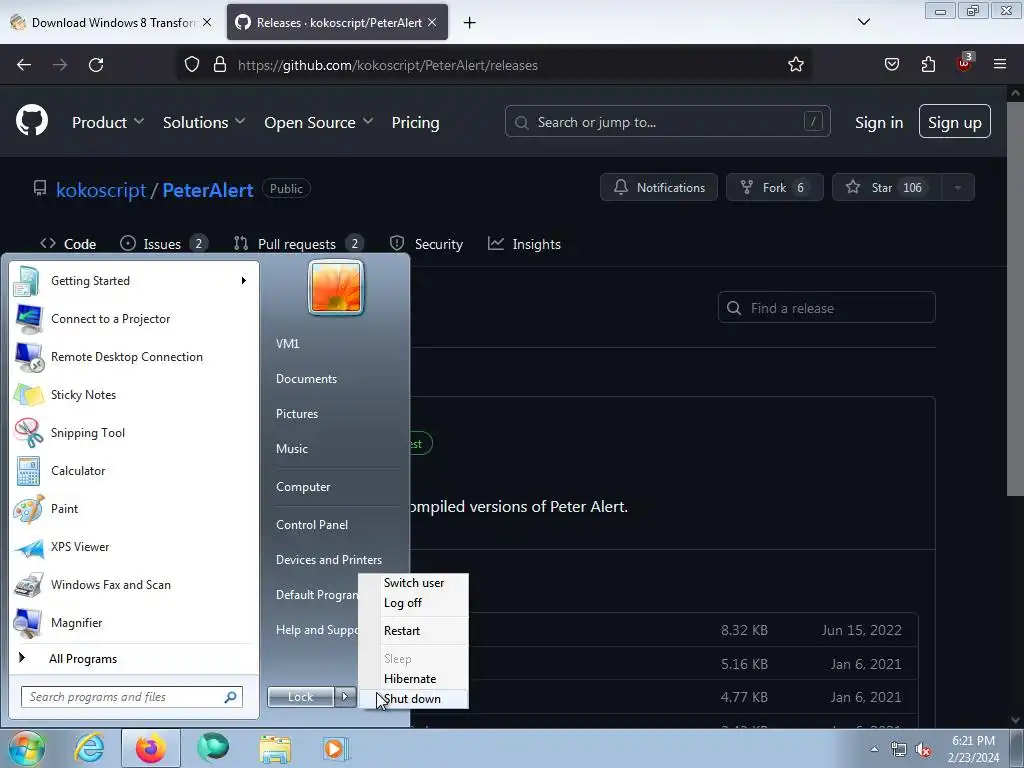This screenshot has height=768, width=1024.
Task: Select Shut down in power menu
Action: (413, 699)
